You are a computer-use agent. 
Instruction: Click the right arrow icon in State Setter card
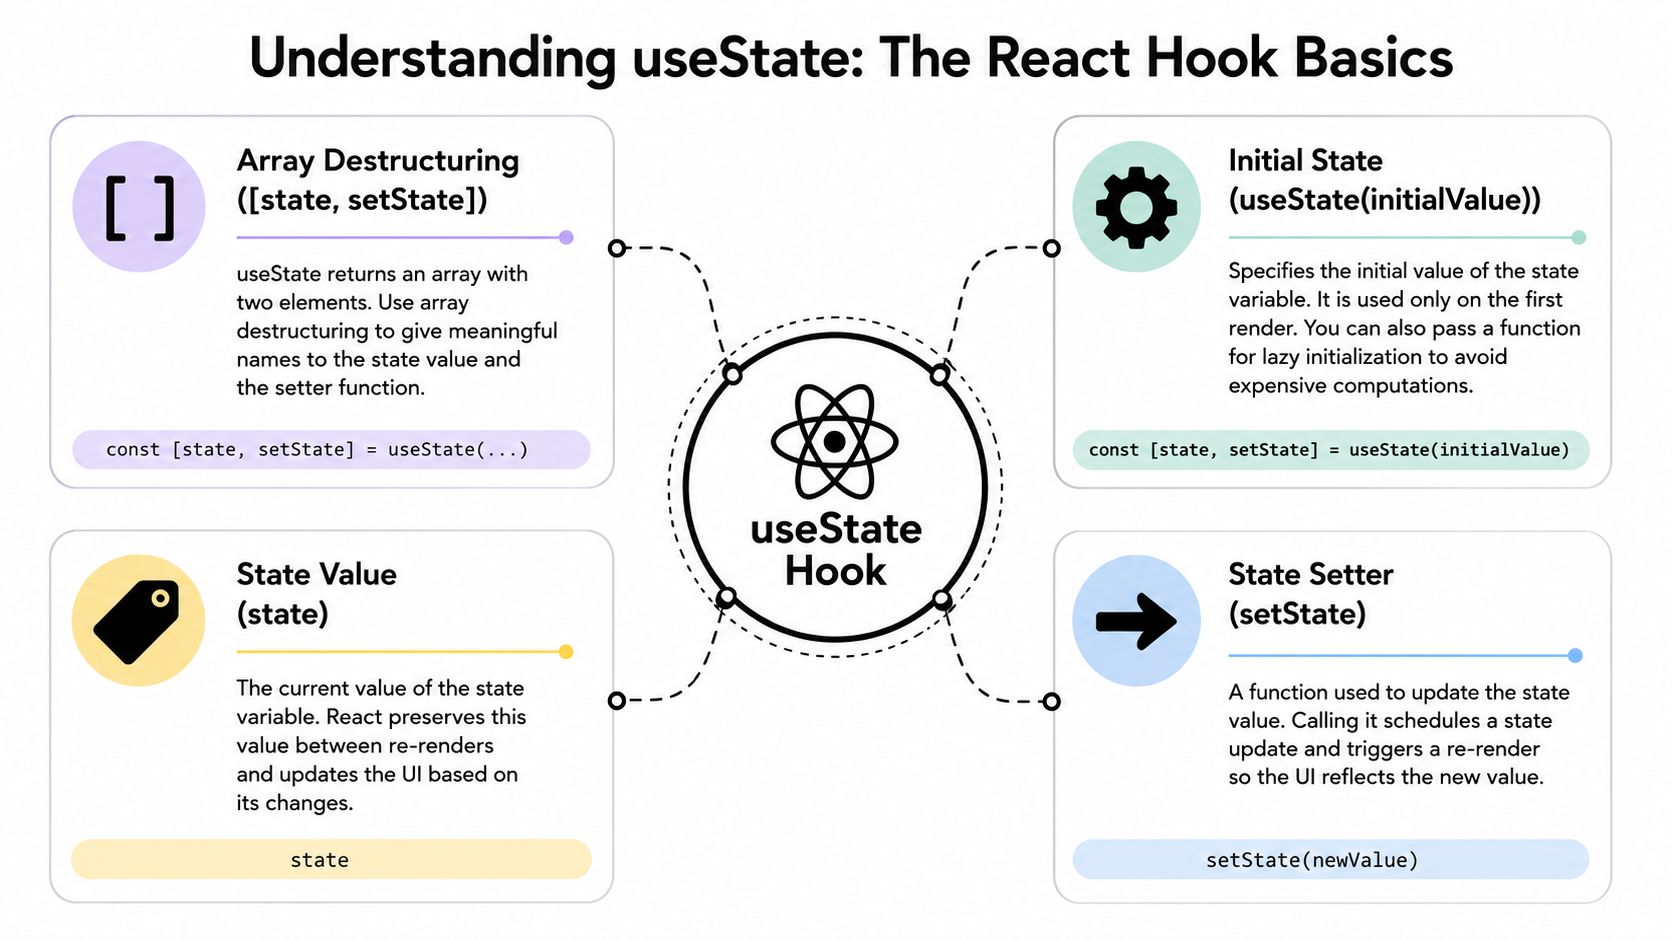coord(1136,621)
